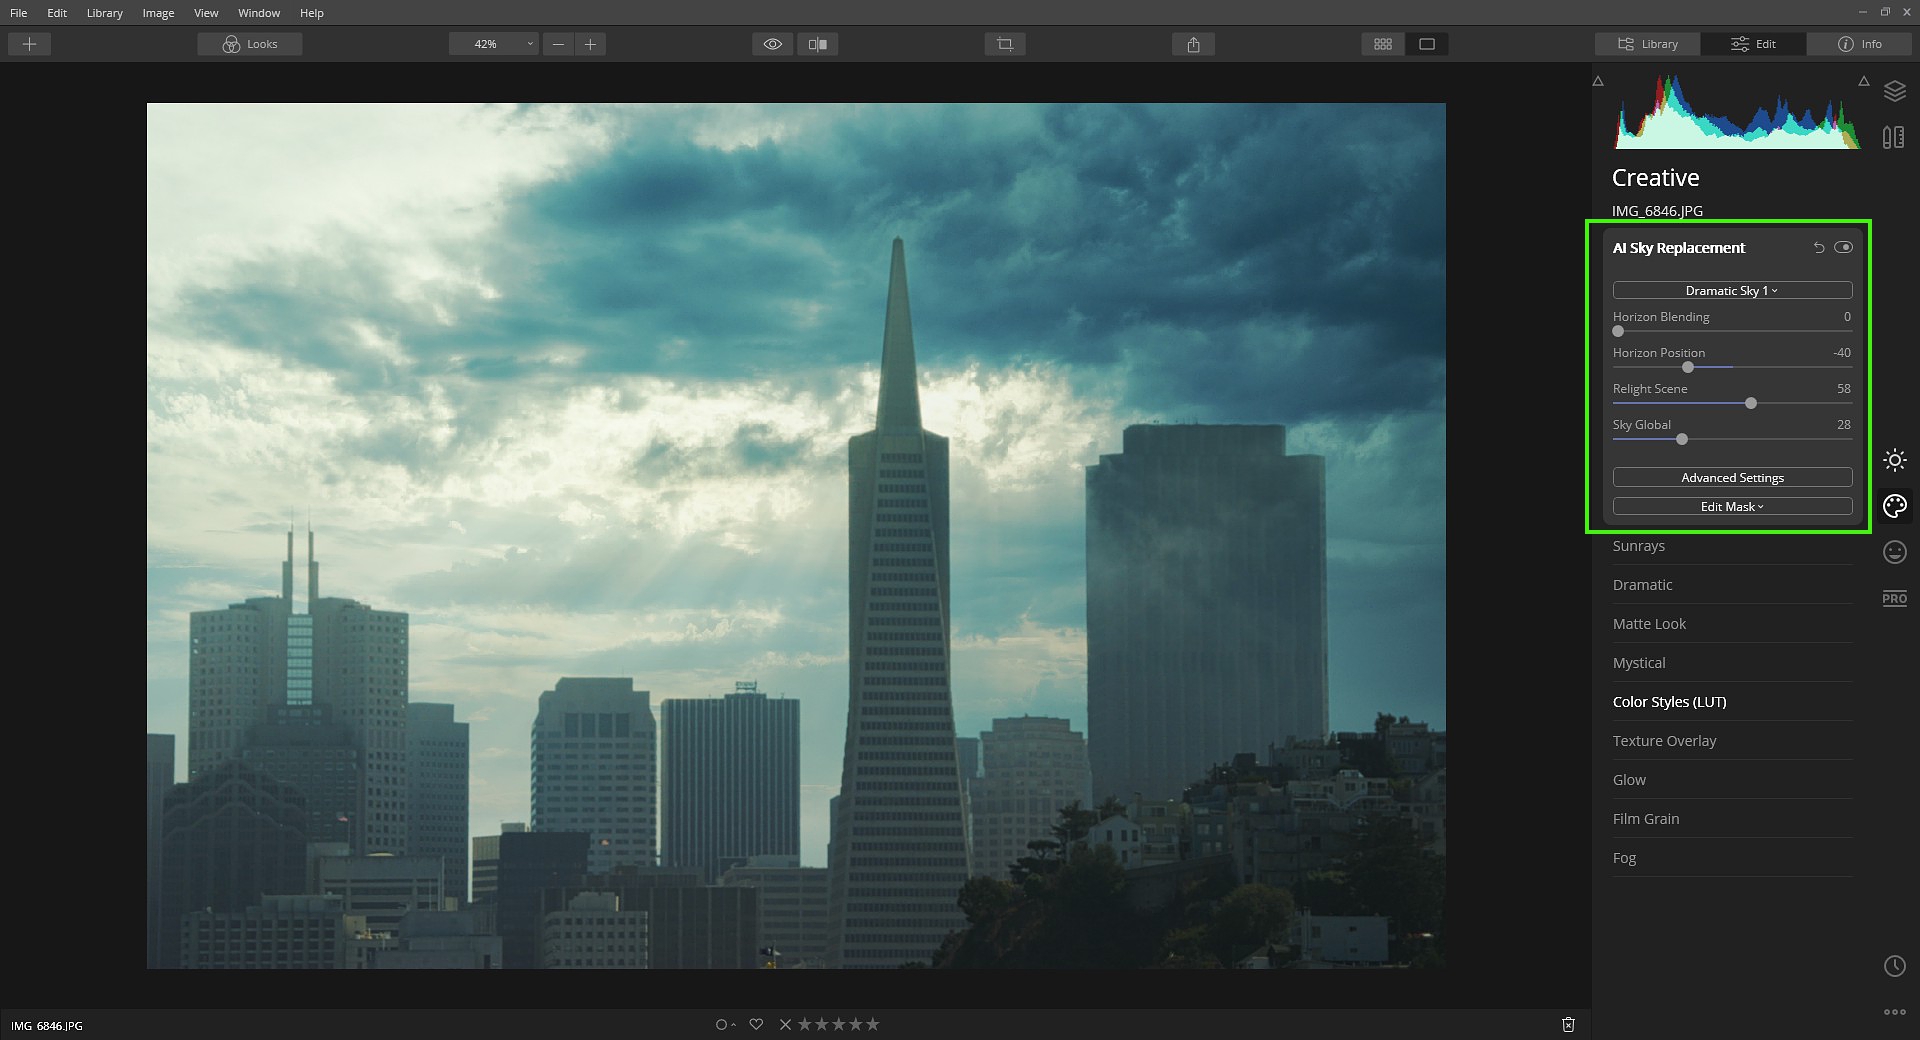Open the 42% zoom level dropdown
The height and width of the screenshot is (1040, 1920).
tap(494, 44)
